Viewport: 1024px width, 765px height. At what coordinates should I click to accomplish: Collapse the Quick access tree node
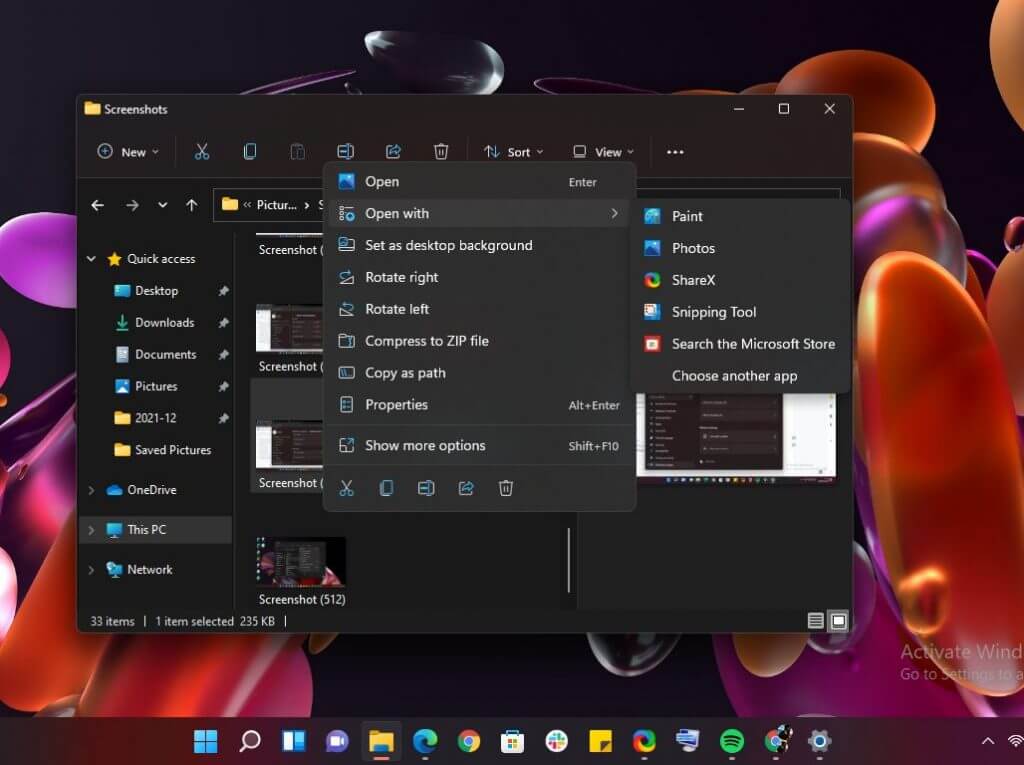click(91, 259)
